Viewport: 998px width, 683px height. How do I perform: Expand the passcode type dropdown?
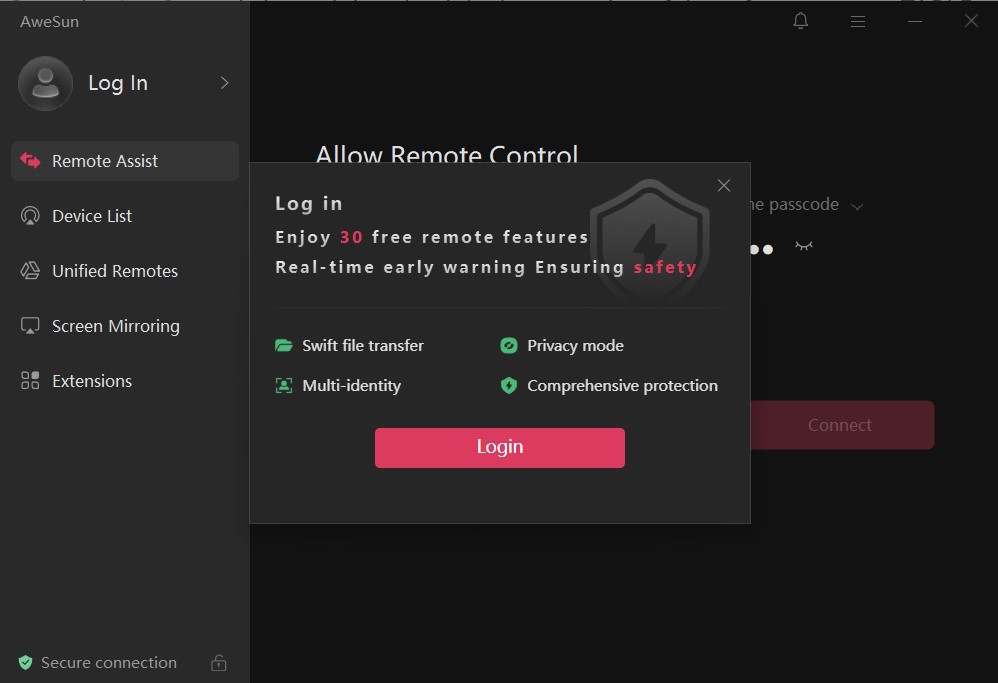[857, 206]
